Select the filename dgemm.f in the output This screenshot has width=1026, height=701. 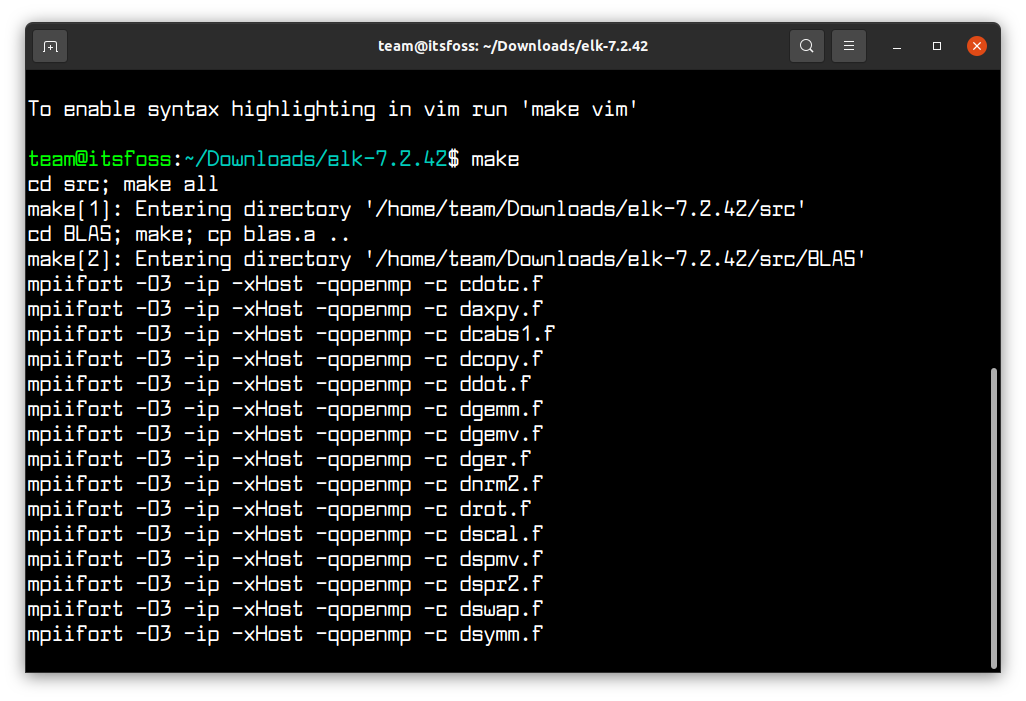(501, 409)
